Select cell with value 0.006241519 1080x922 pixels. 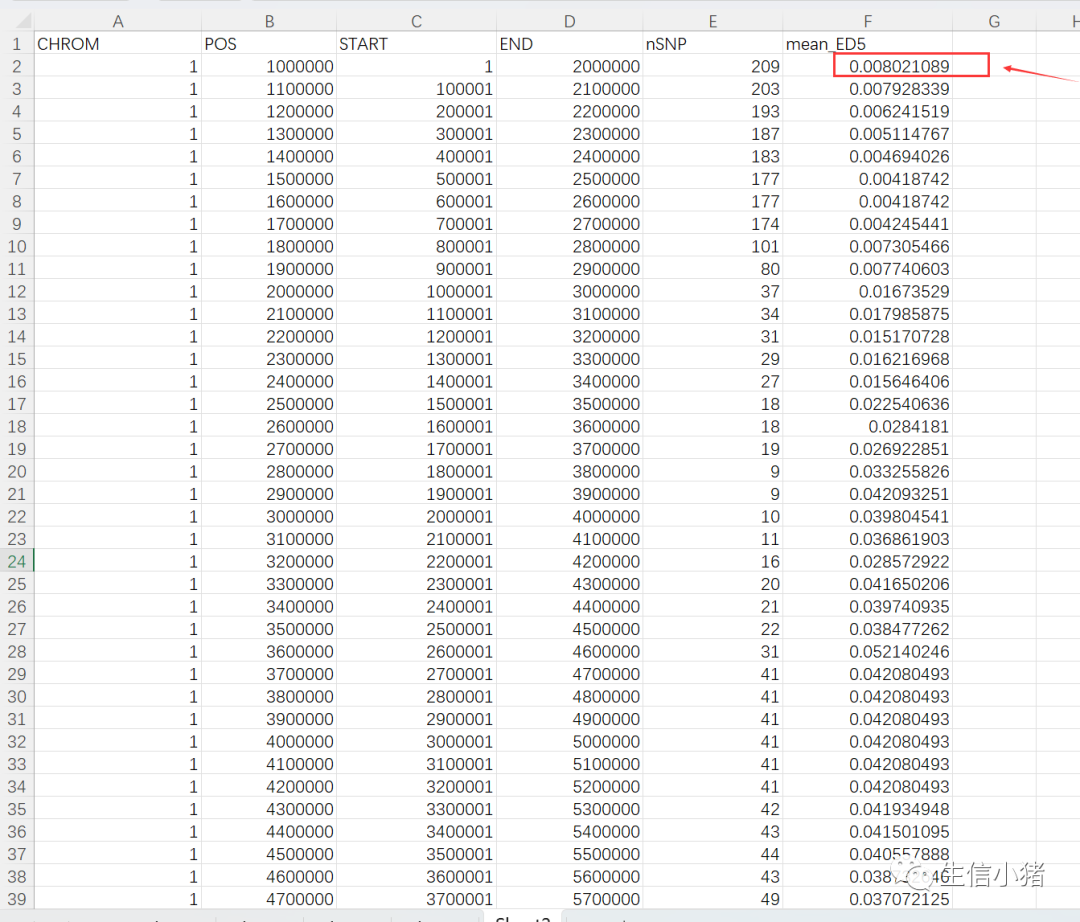(868, 112)
